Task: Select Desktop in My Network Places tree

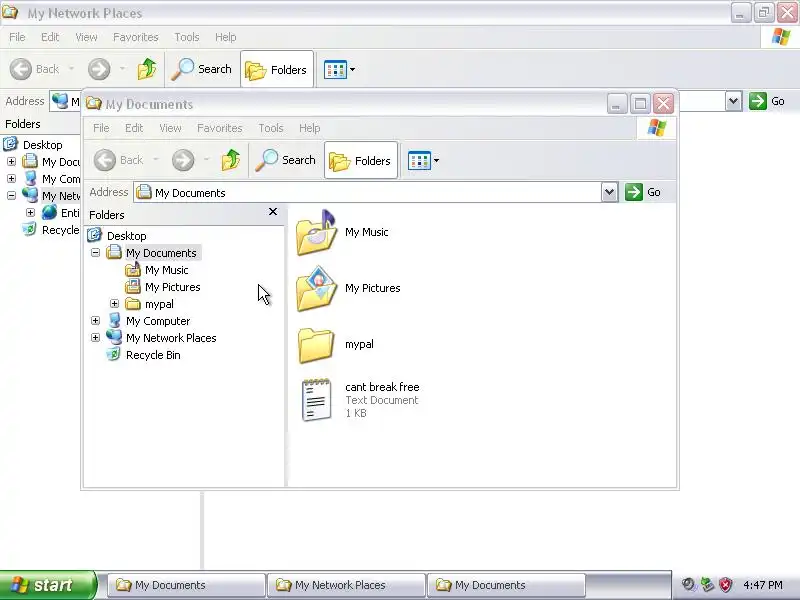Action: coord(43,145)
